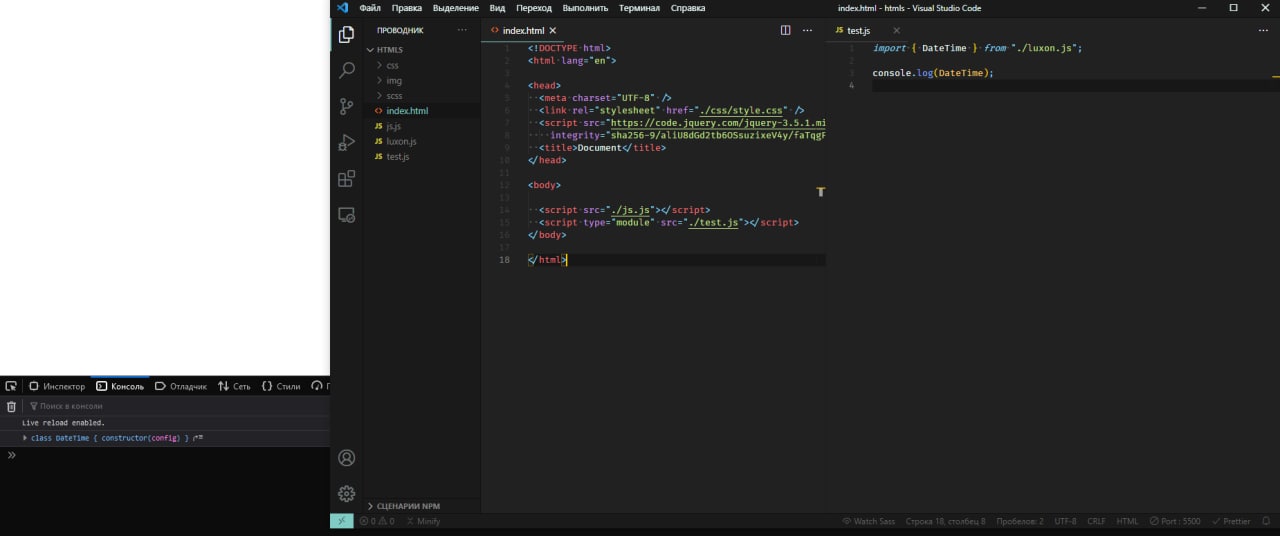Change language mode HTML in status bar
1280x536 pixels.
(1127, 521)
